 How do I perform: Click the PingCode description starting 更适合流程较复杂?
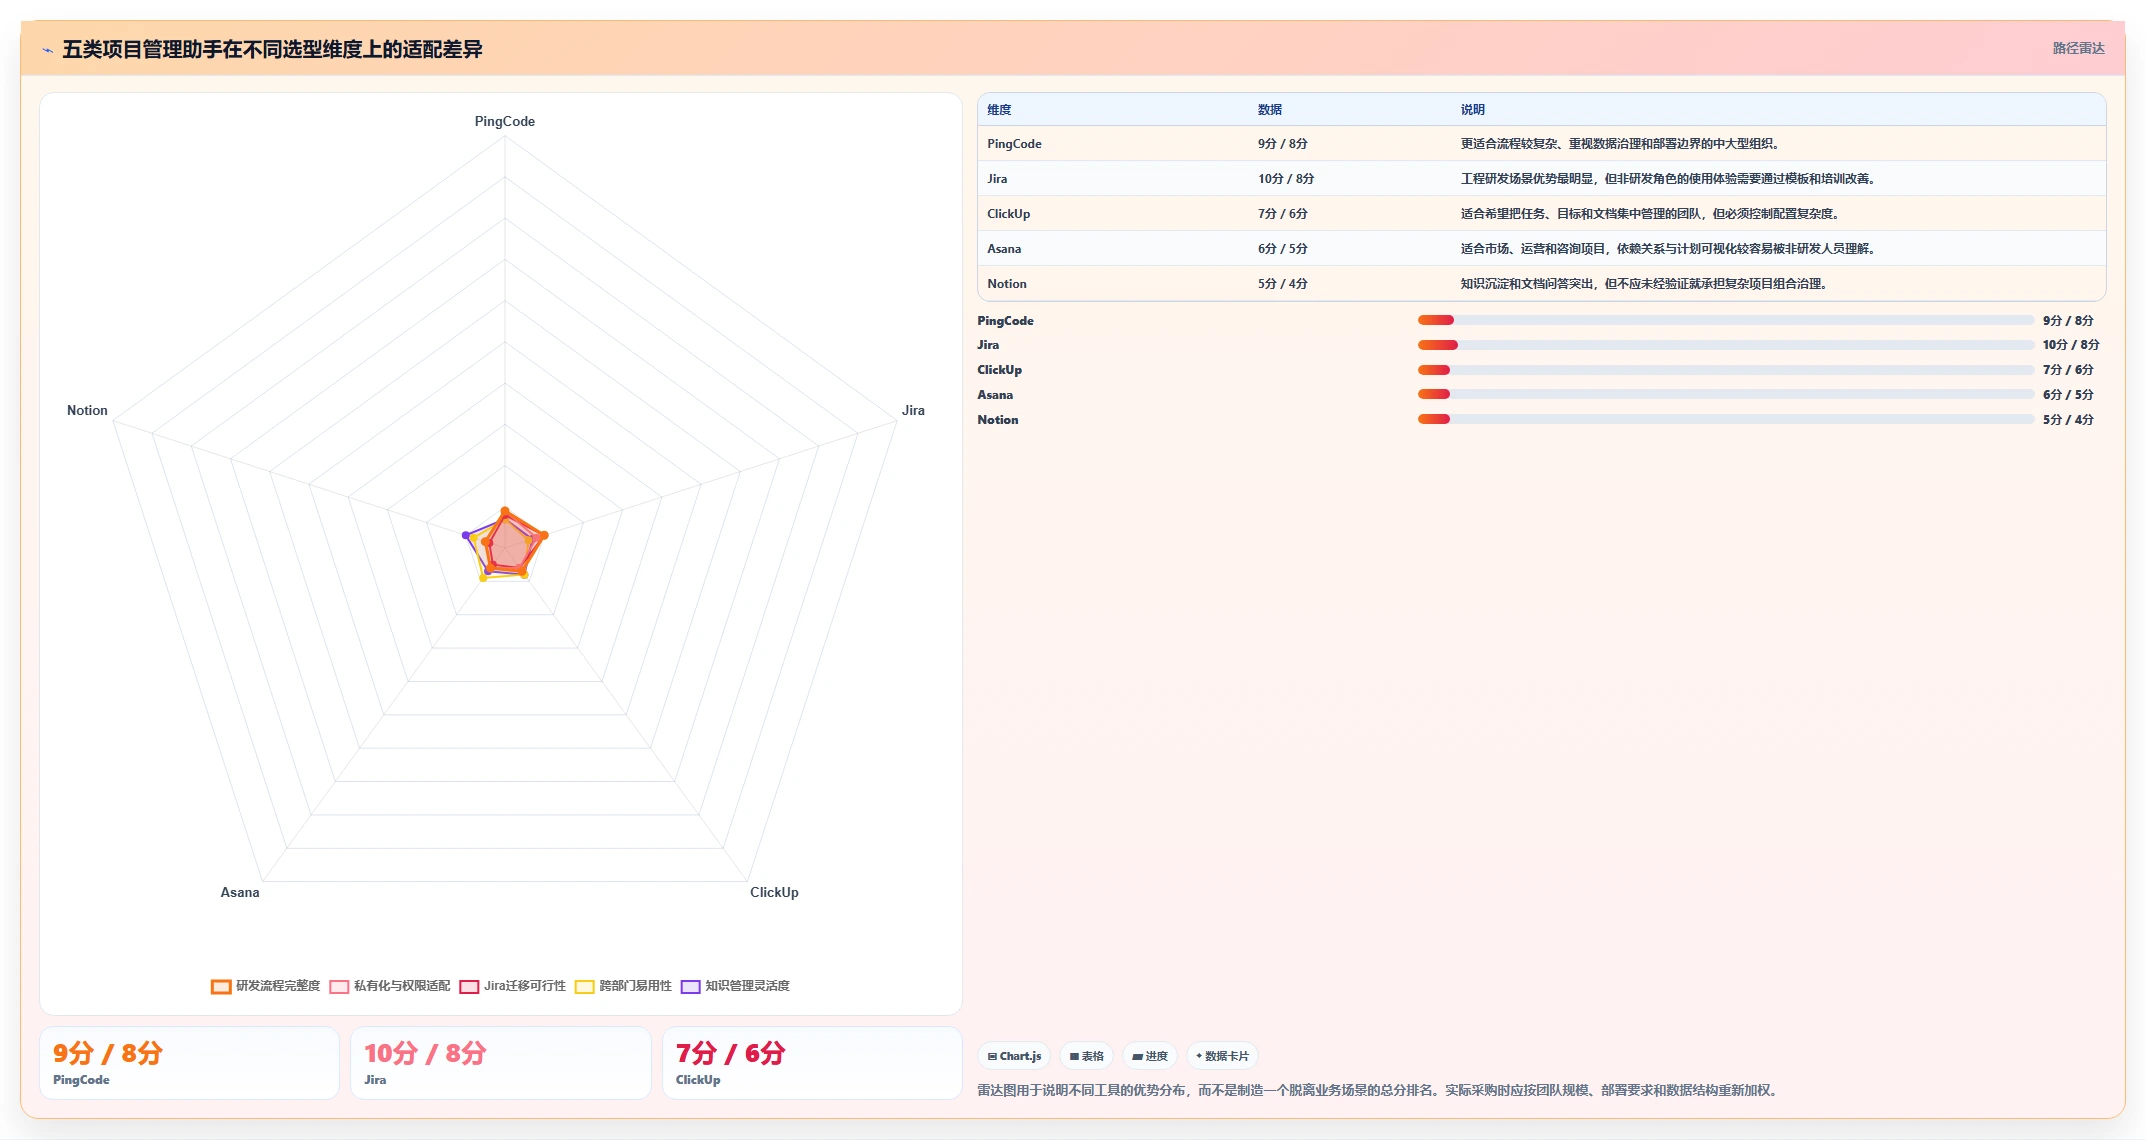[x=1622, y=144]
